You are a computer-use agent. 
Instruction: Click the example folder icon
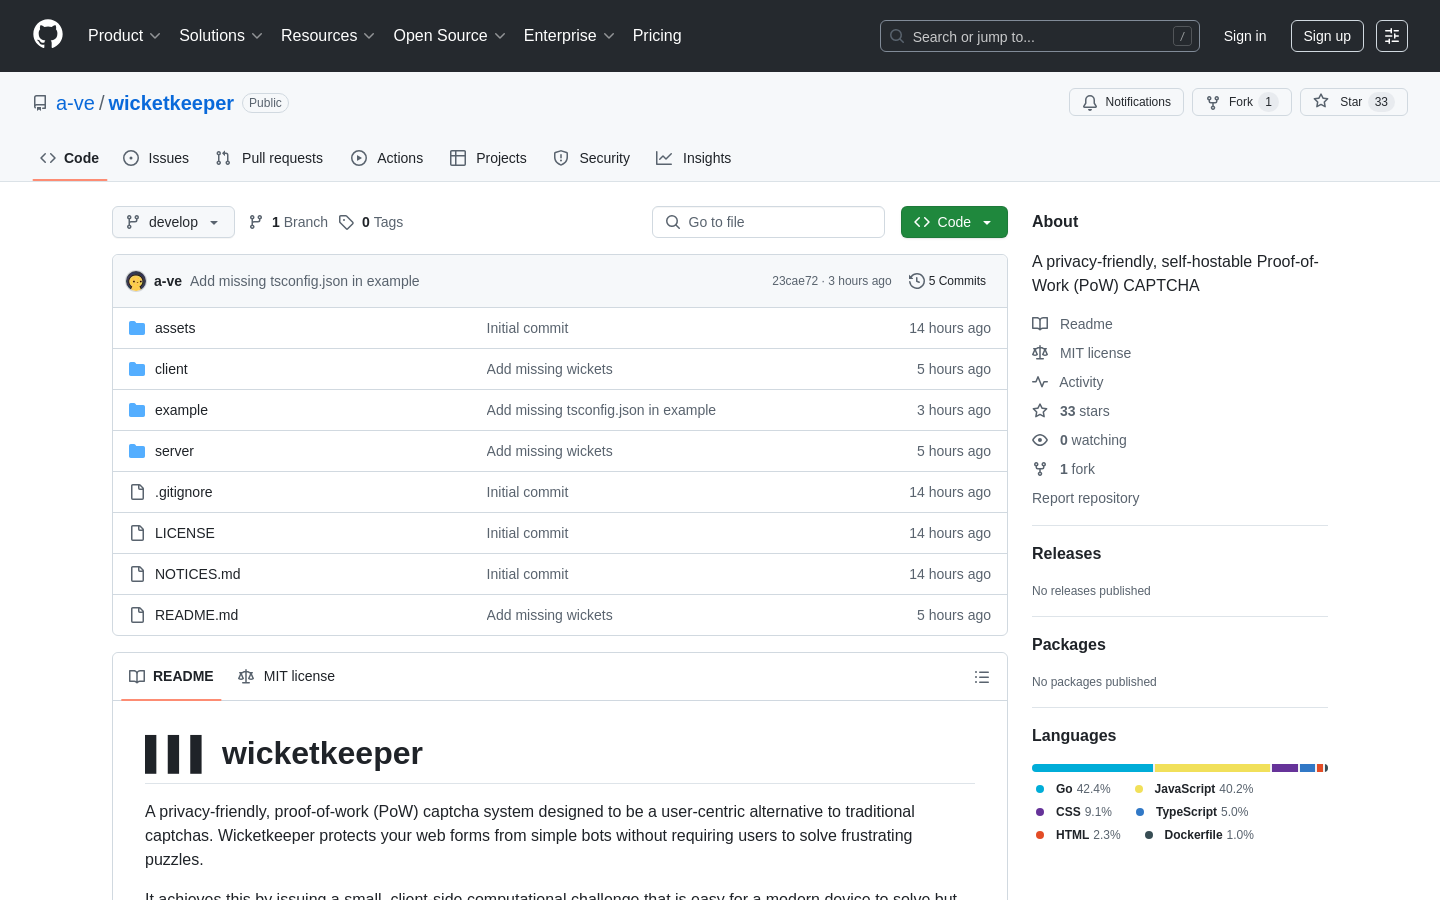(x=137, y=410)
